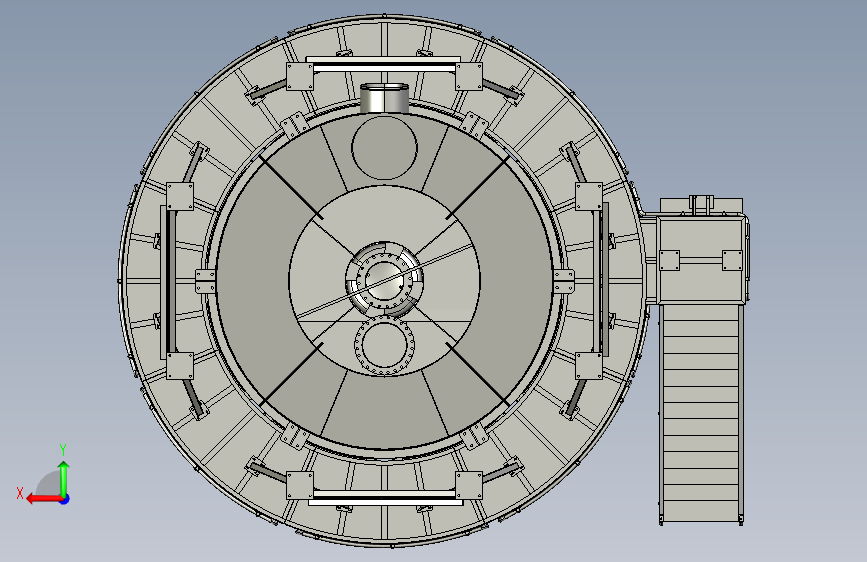Screen dimensions: 867x562
Task: Select the square plate at the bottom beam's left end
Action: point(300,485)
